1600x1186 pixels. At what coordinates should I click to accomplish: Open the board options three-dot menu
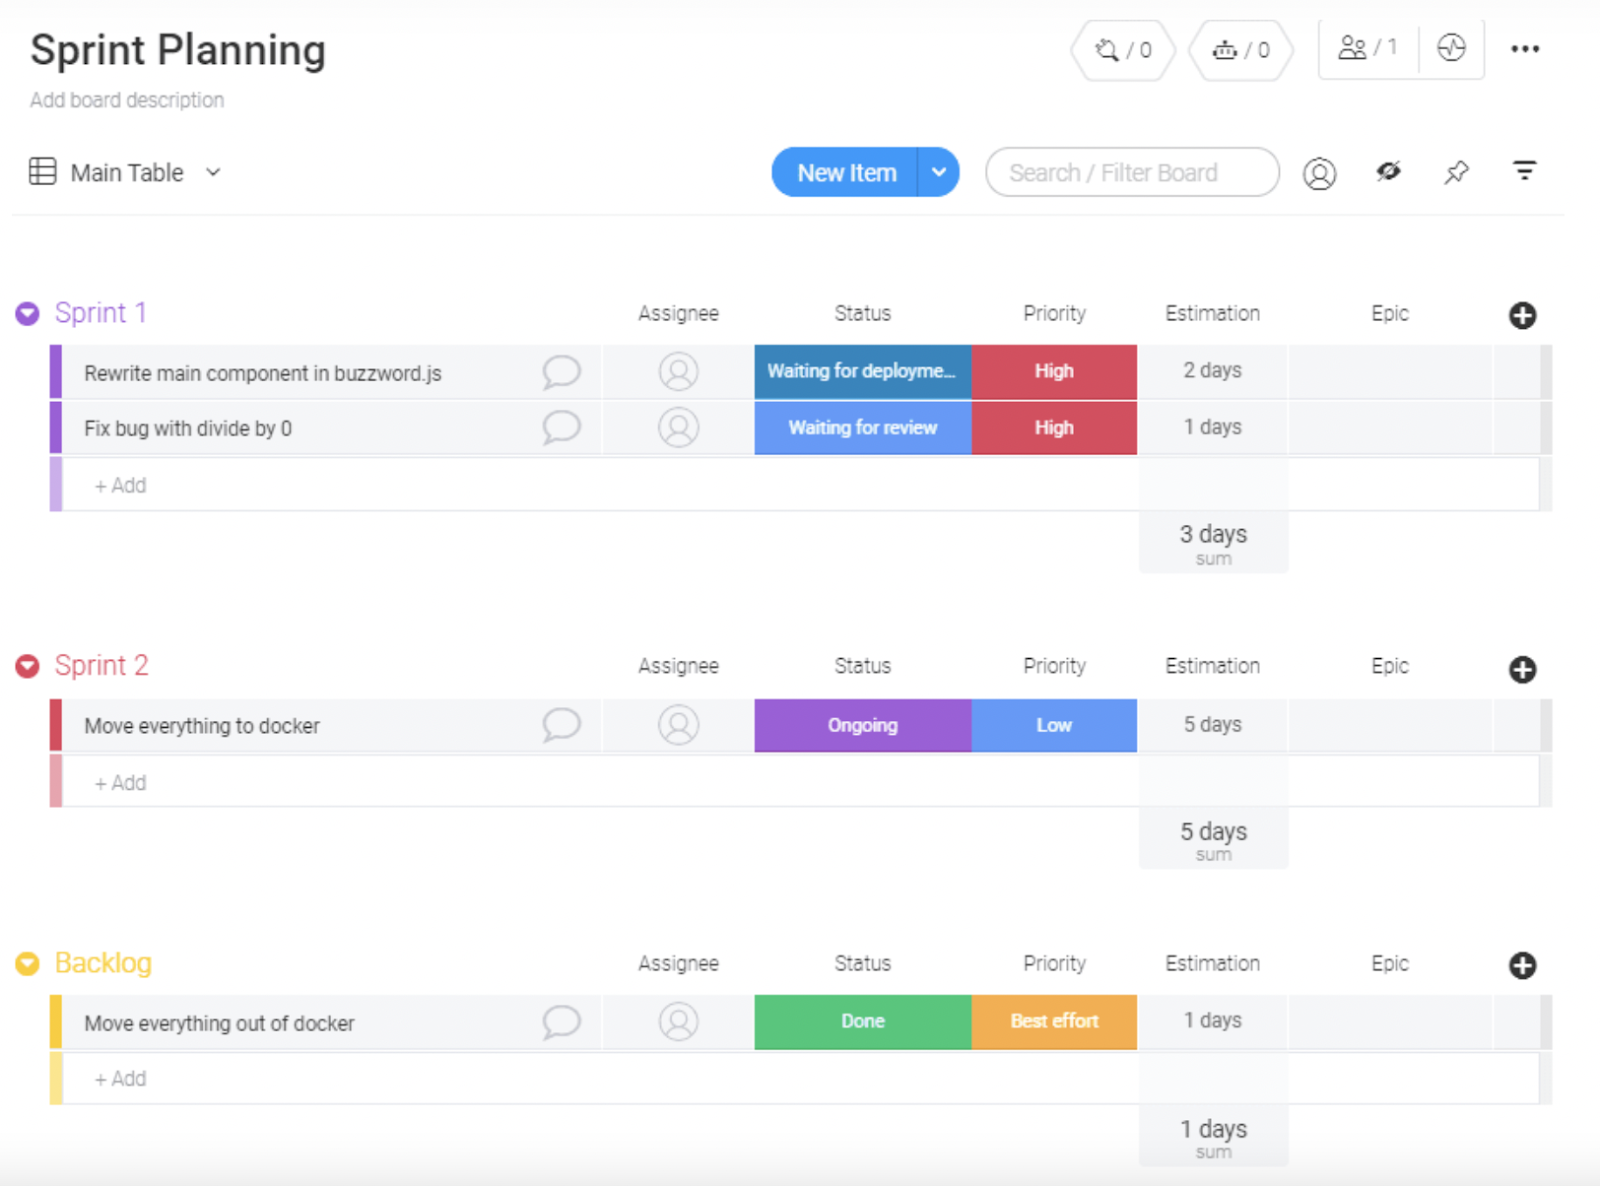tap(1525, 48)
